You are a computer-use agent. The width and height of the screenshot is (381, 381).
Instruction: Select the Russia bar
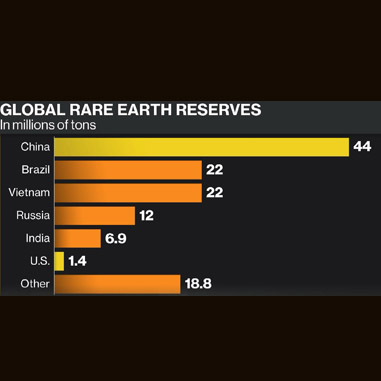[95, 216]
